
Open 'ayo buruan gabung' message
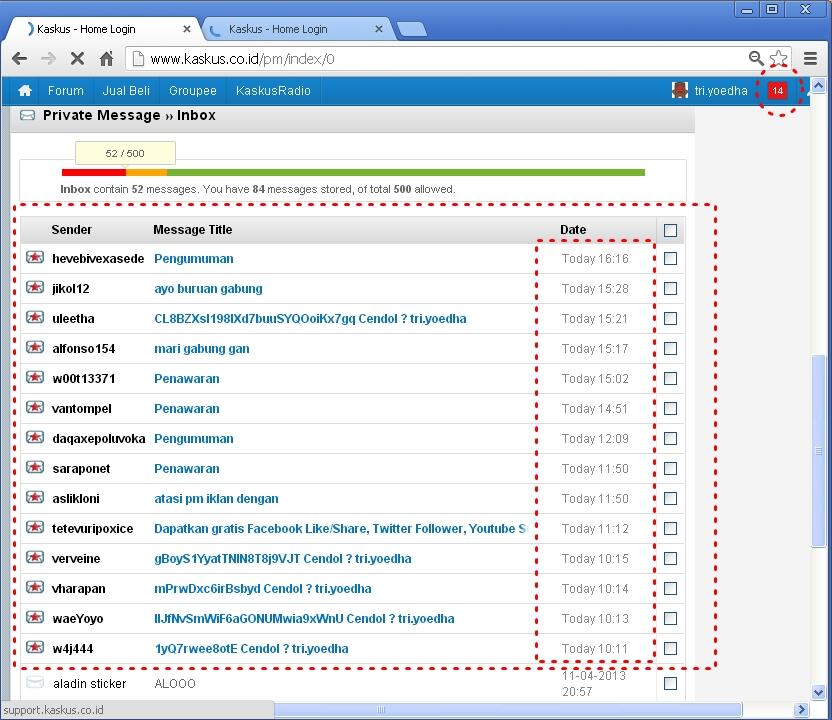click(x=208, y=289)
